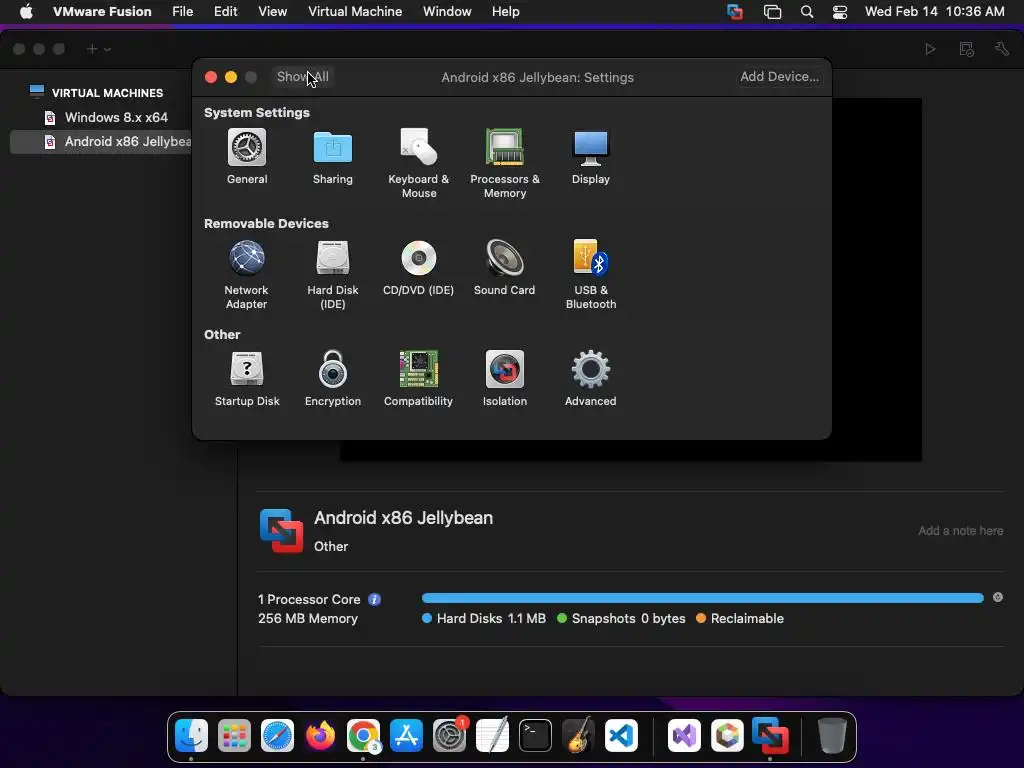
Task: Open the Window menu
Action: (447, 12)
